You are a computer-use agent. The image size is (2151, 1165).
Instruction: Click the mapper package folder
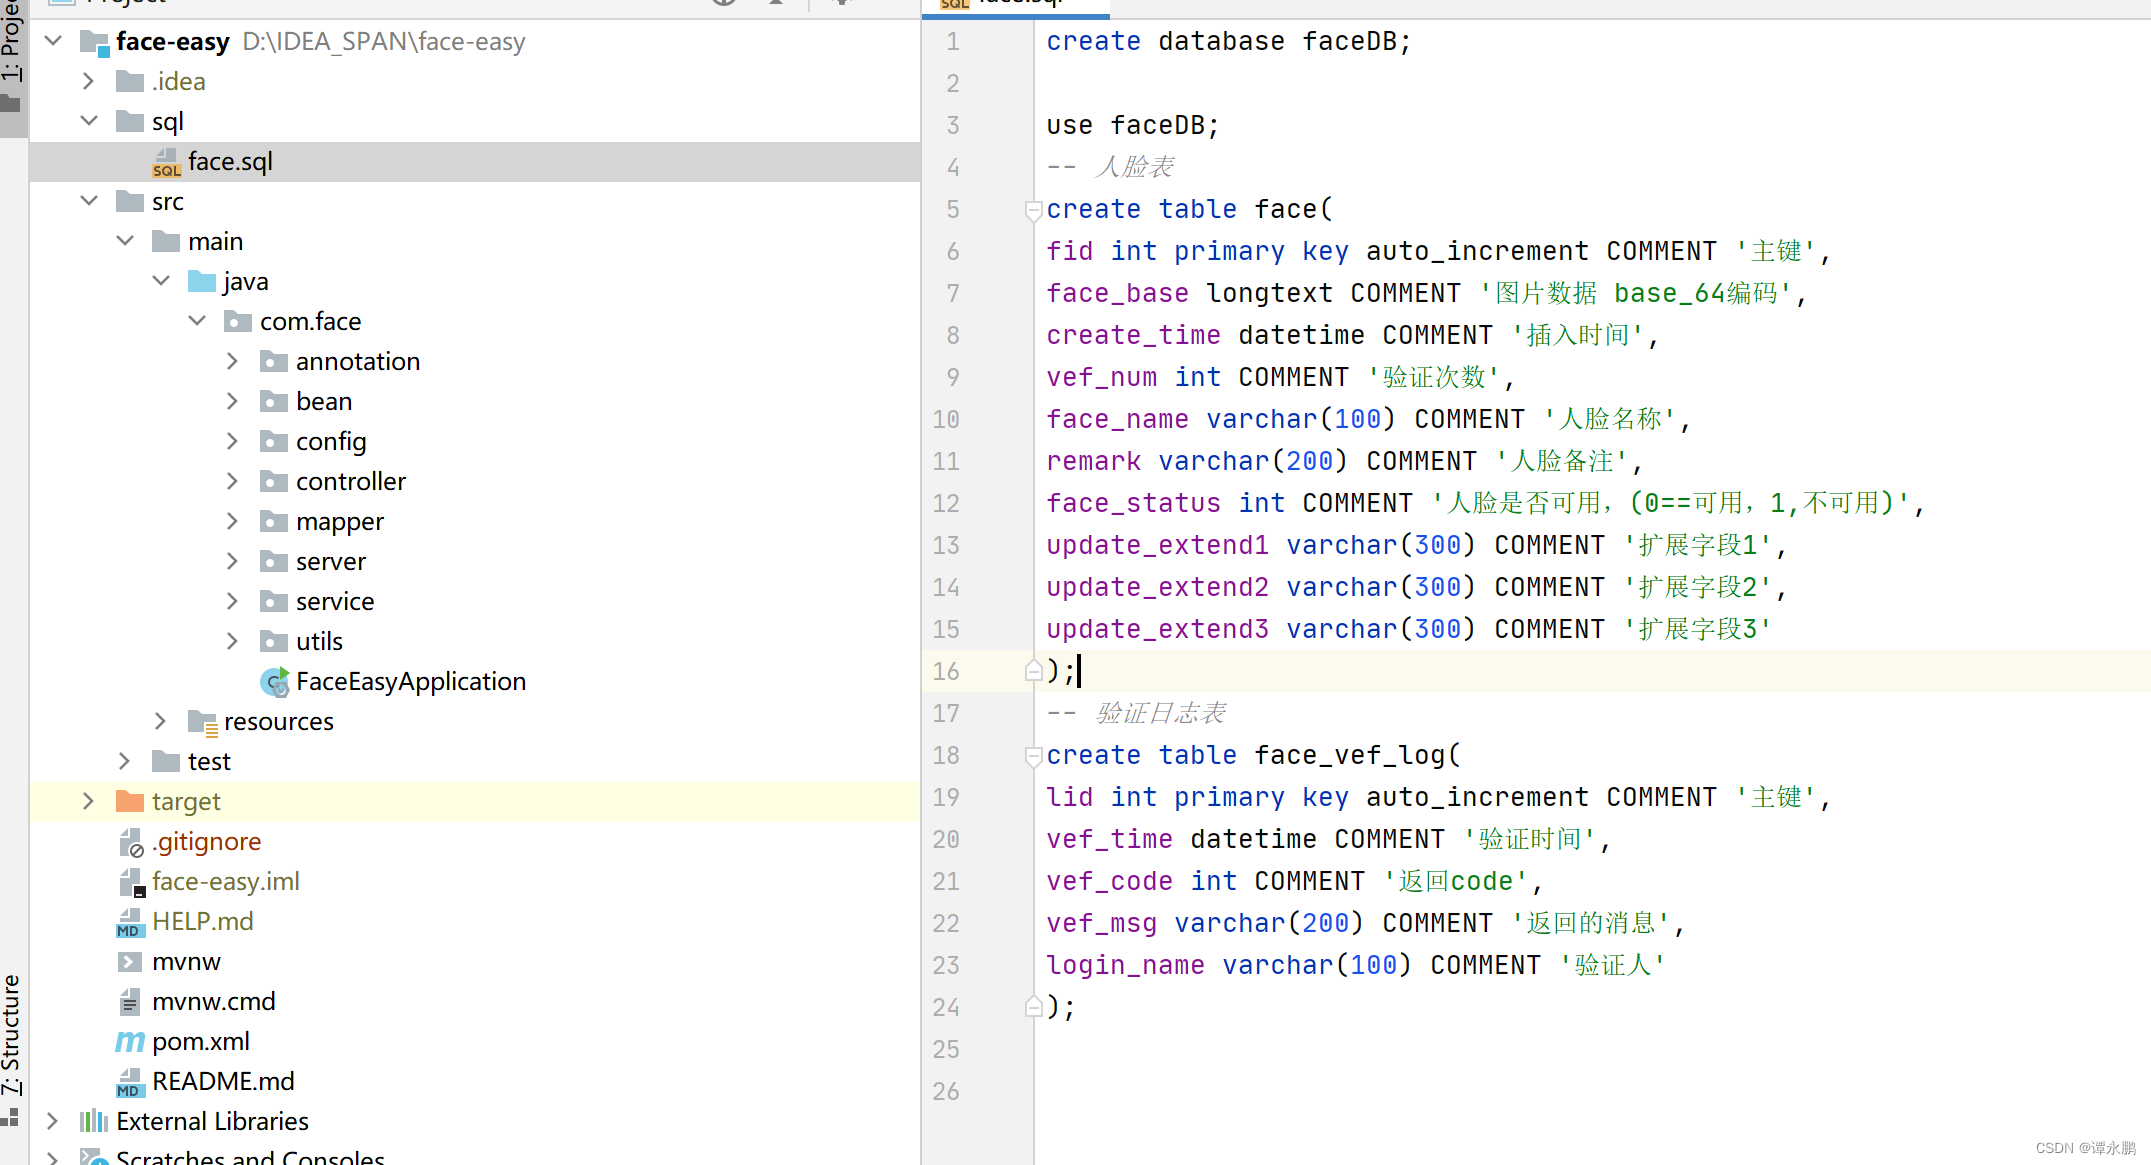click(x=340, y=521)
